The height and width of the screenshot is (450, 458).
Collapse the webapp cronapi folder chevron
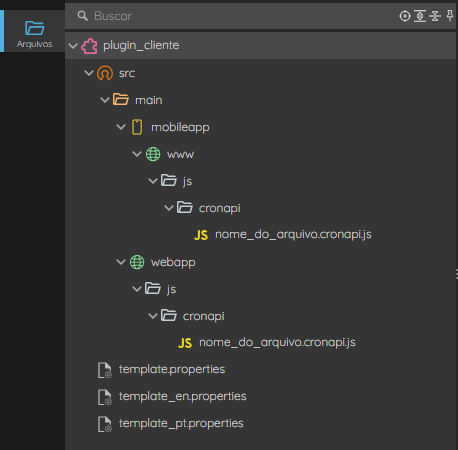(x=153, y=316)
